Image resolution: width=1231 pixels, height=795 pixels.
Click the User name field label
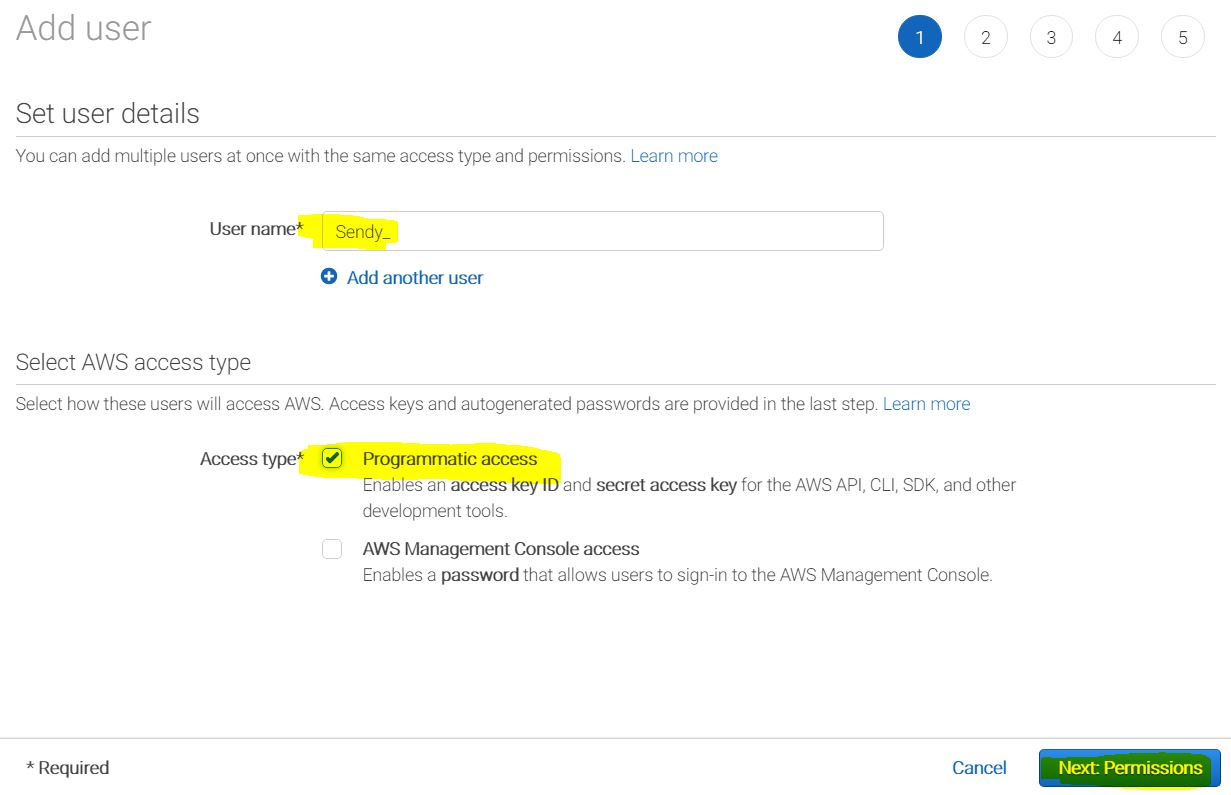[x=255, y=229]
